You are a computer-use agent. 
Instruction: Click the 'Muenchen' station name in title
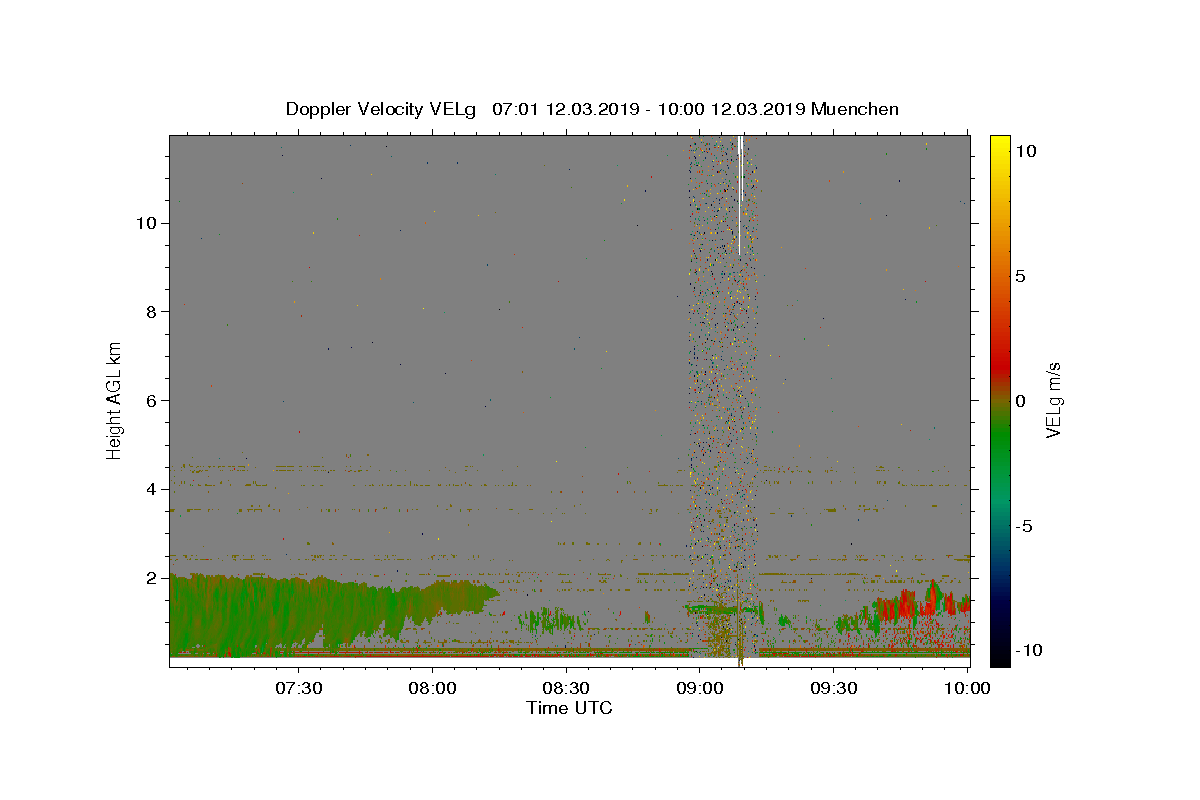coord(855,109)
